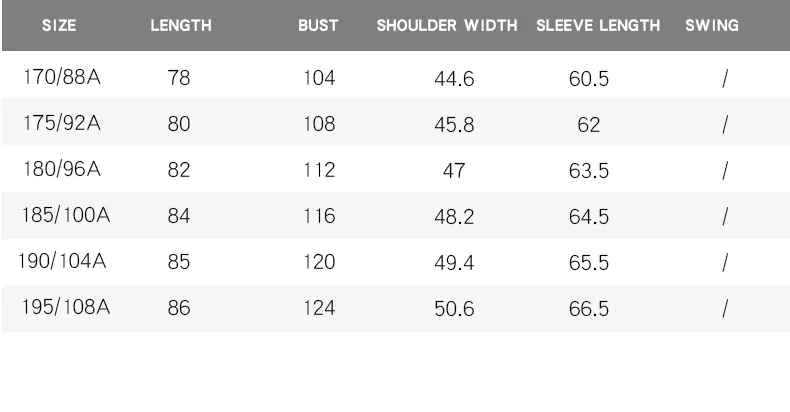Click size 180/96A row label
Screen dimensions: 790x412
tap(62, 169)
